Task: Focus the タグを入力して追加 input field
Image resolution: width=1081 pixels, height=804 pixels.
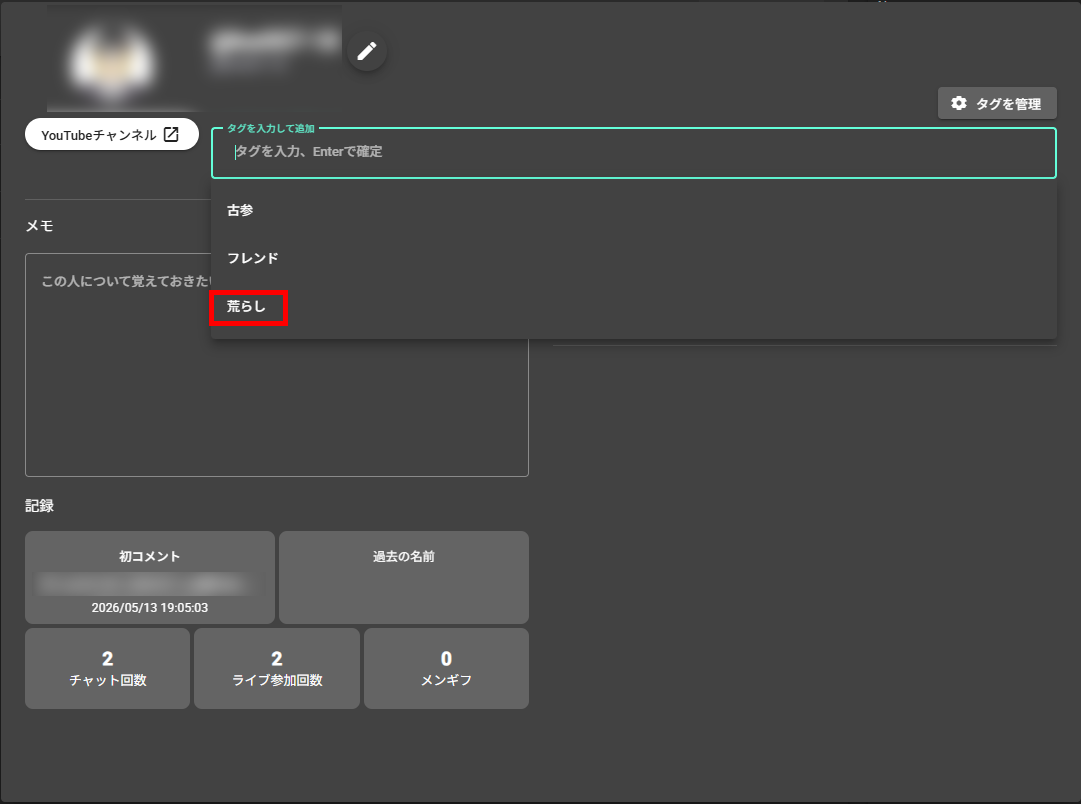Action: pos(634,152)
